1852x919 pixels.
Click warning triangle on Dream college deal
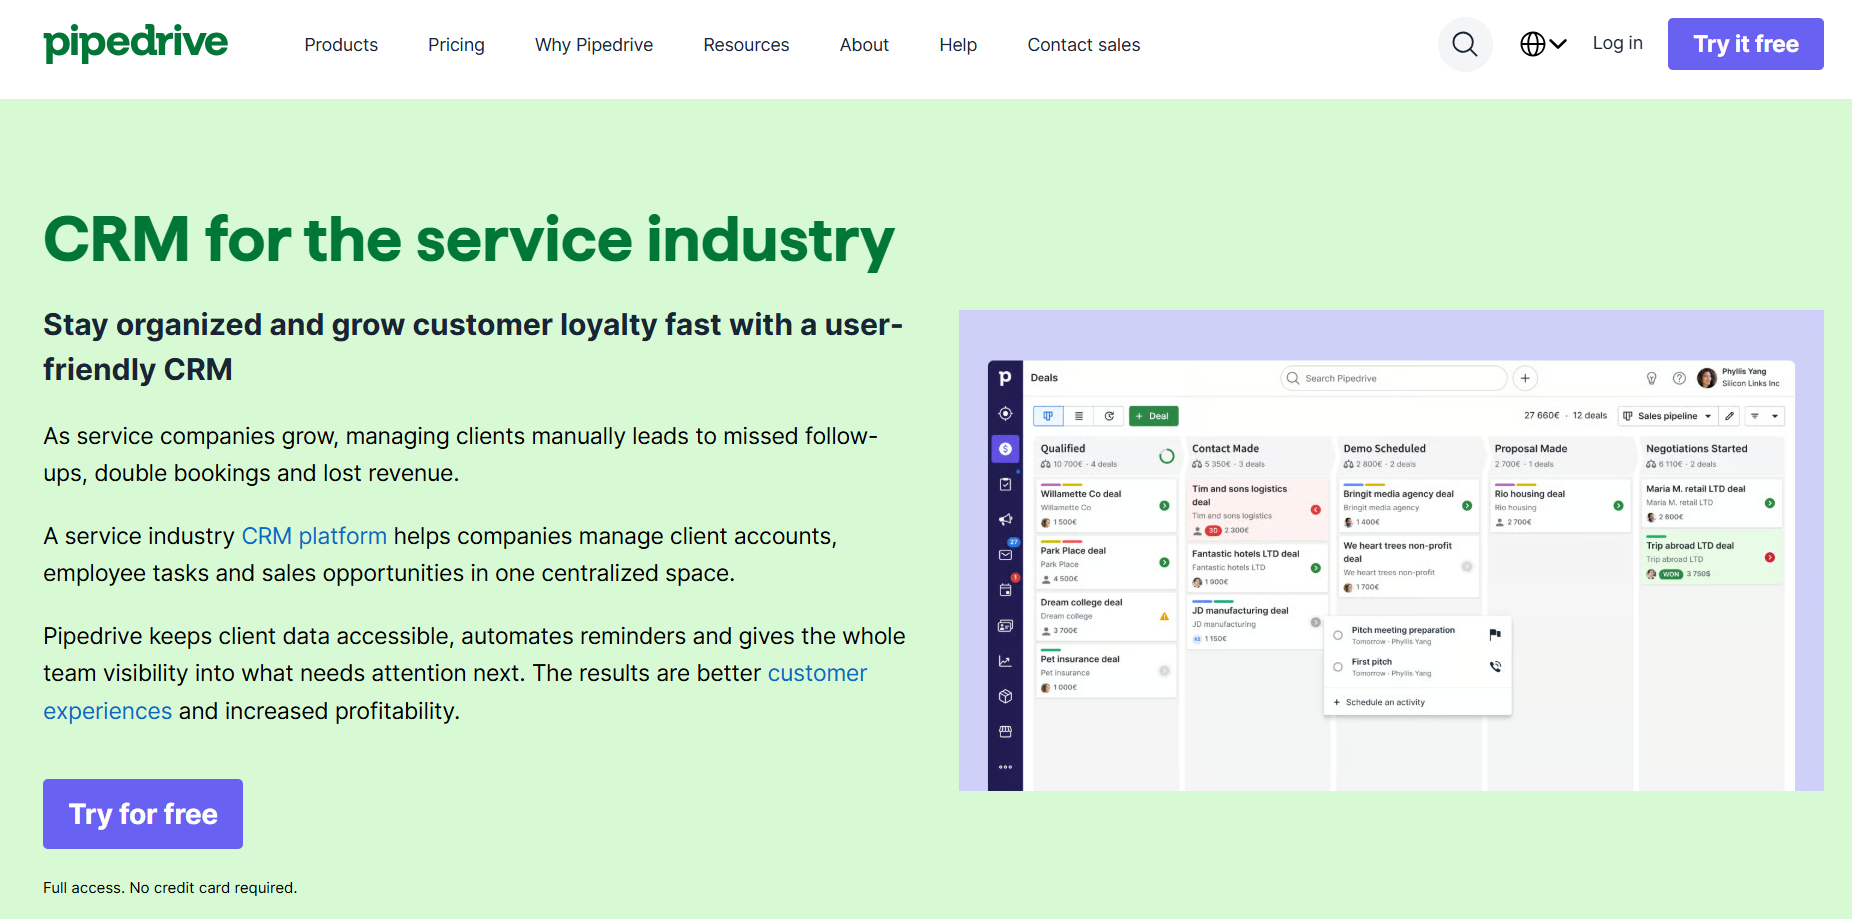point(1164,616)
